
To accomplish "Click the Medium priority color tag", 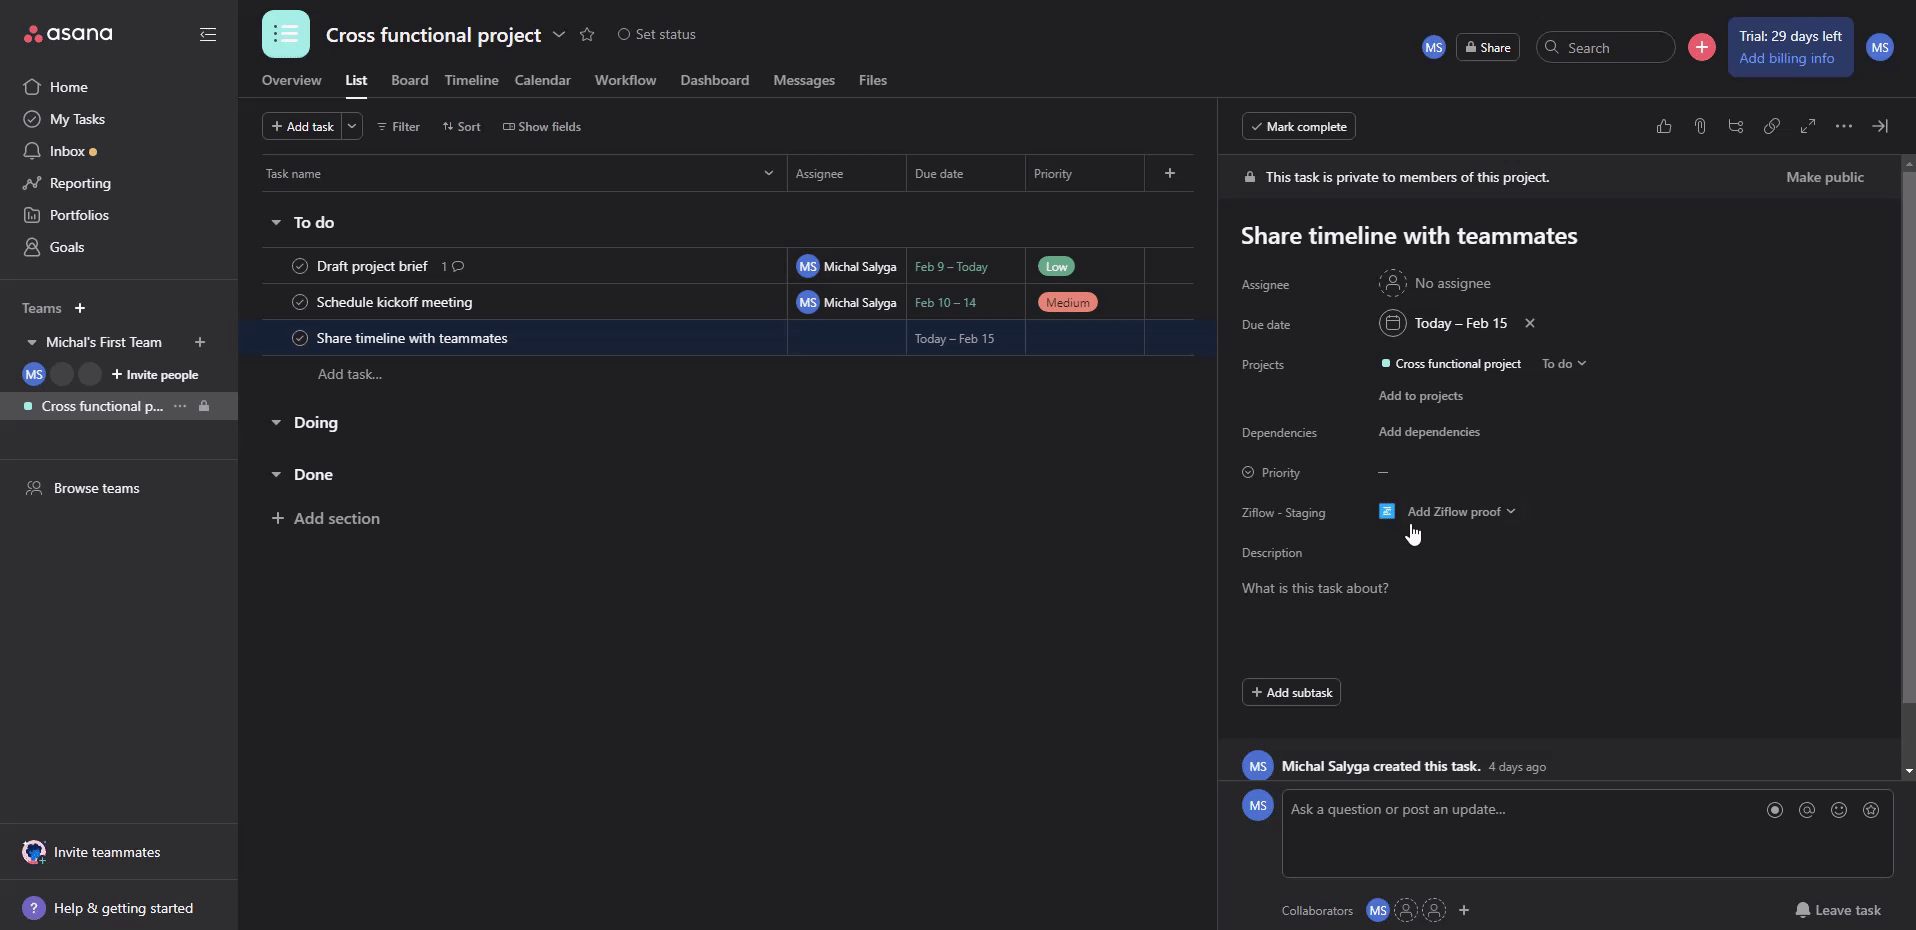I will (1067, 302).
